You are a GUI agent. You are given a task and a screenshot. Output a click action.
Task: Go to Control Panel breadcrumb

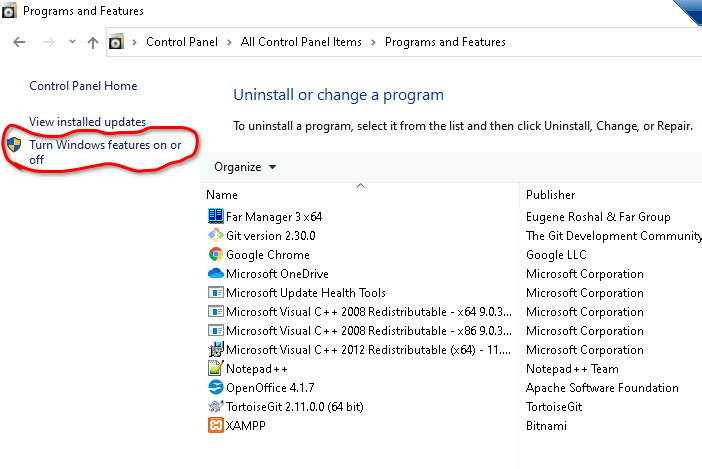click(182, 42)
